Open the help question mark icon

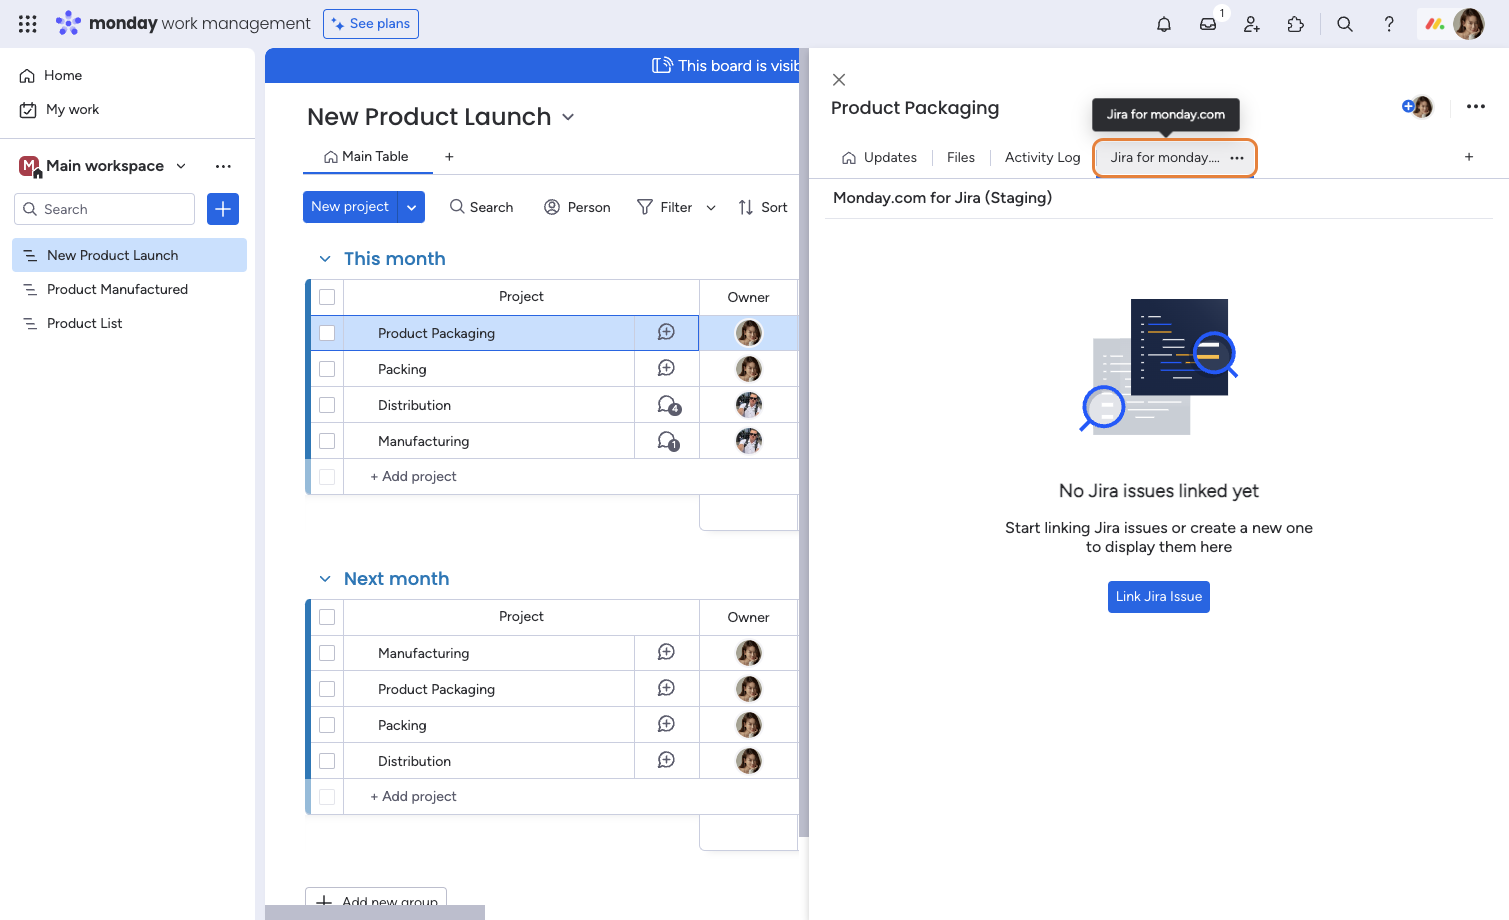click(1389, 24)
